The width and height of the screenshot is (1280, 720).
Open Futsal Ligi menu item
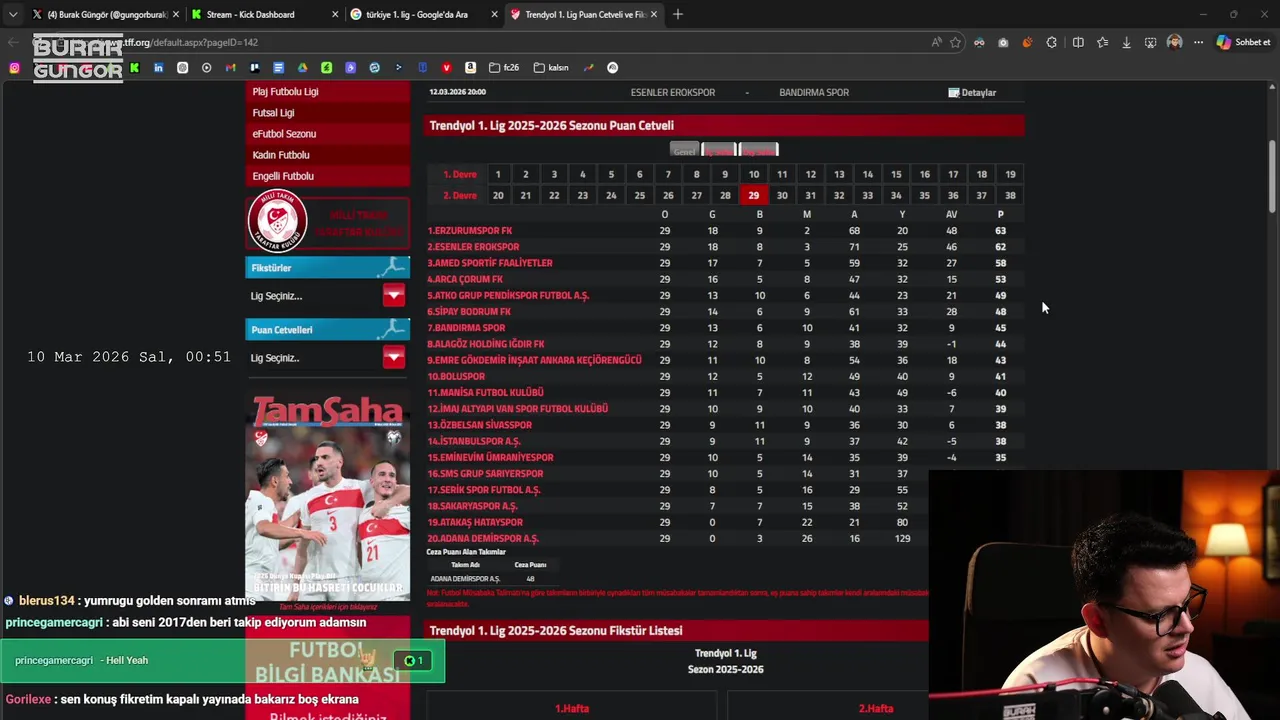328,113
